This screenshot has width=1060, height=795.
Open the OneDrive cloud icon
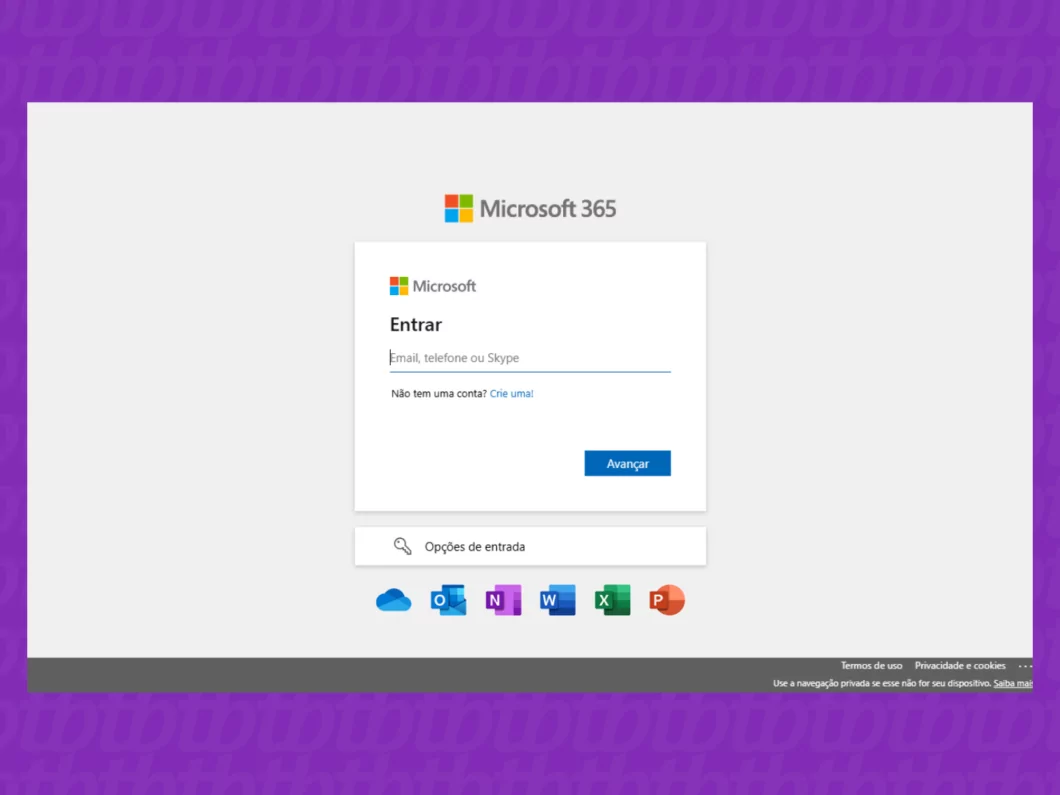393,600
